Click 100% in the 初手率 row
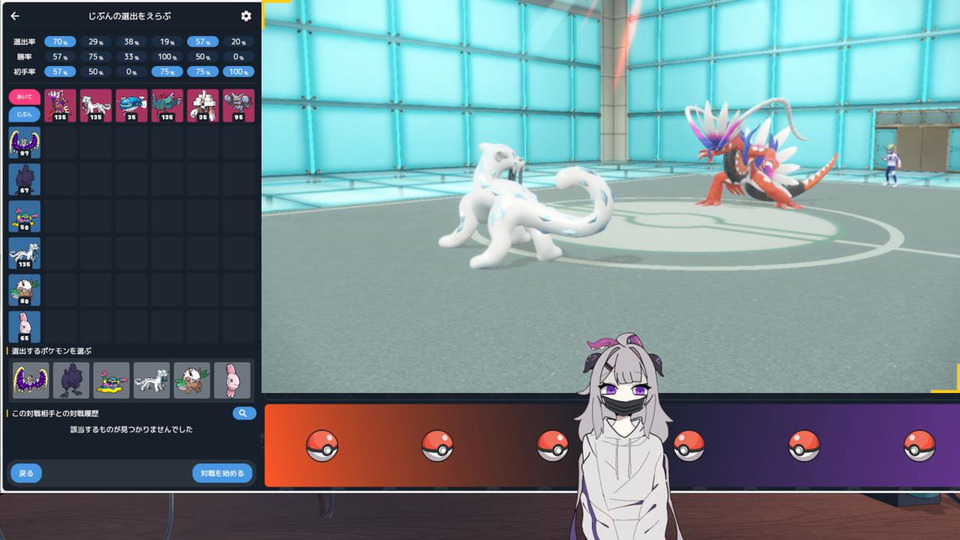Screen dimensions: 960x540 [x=238, y=72]
